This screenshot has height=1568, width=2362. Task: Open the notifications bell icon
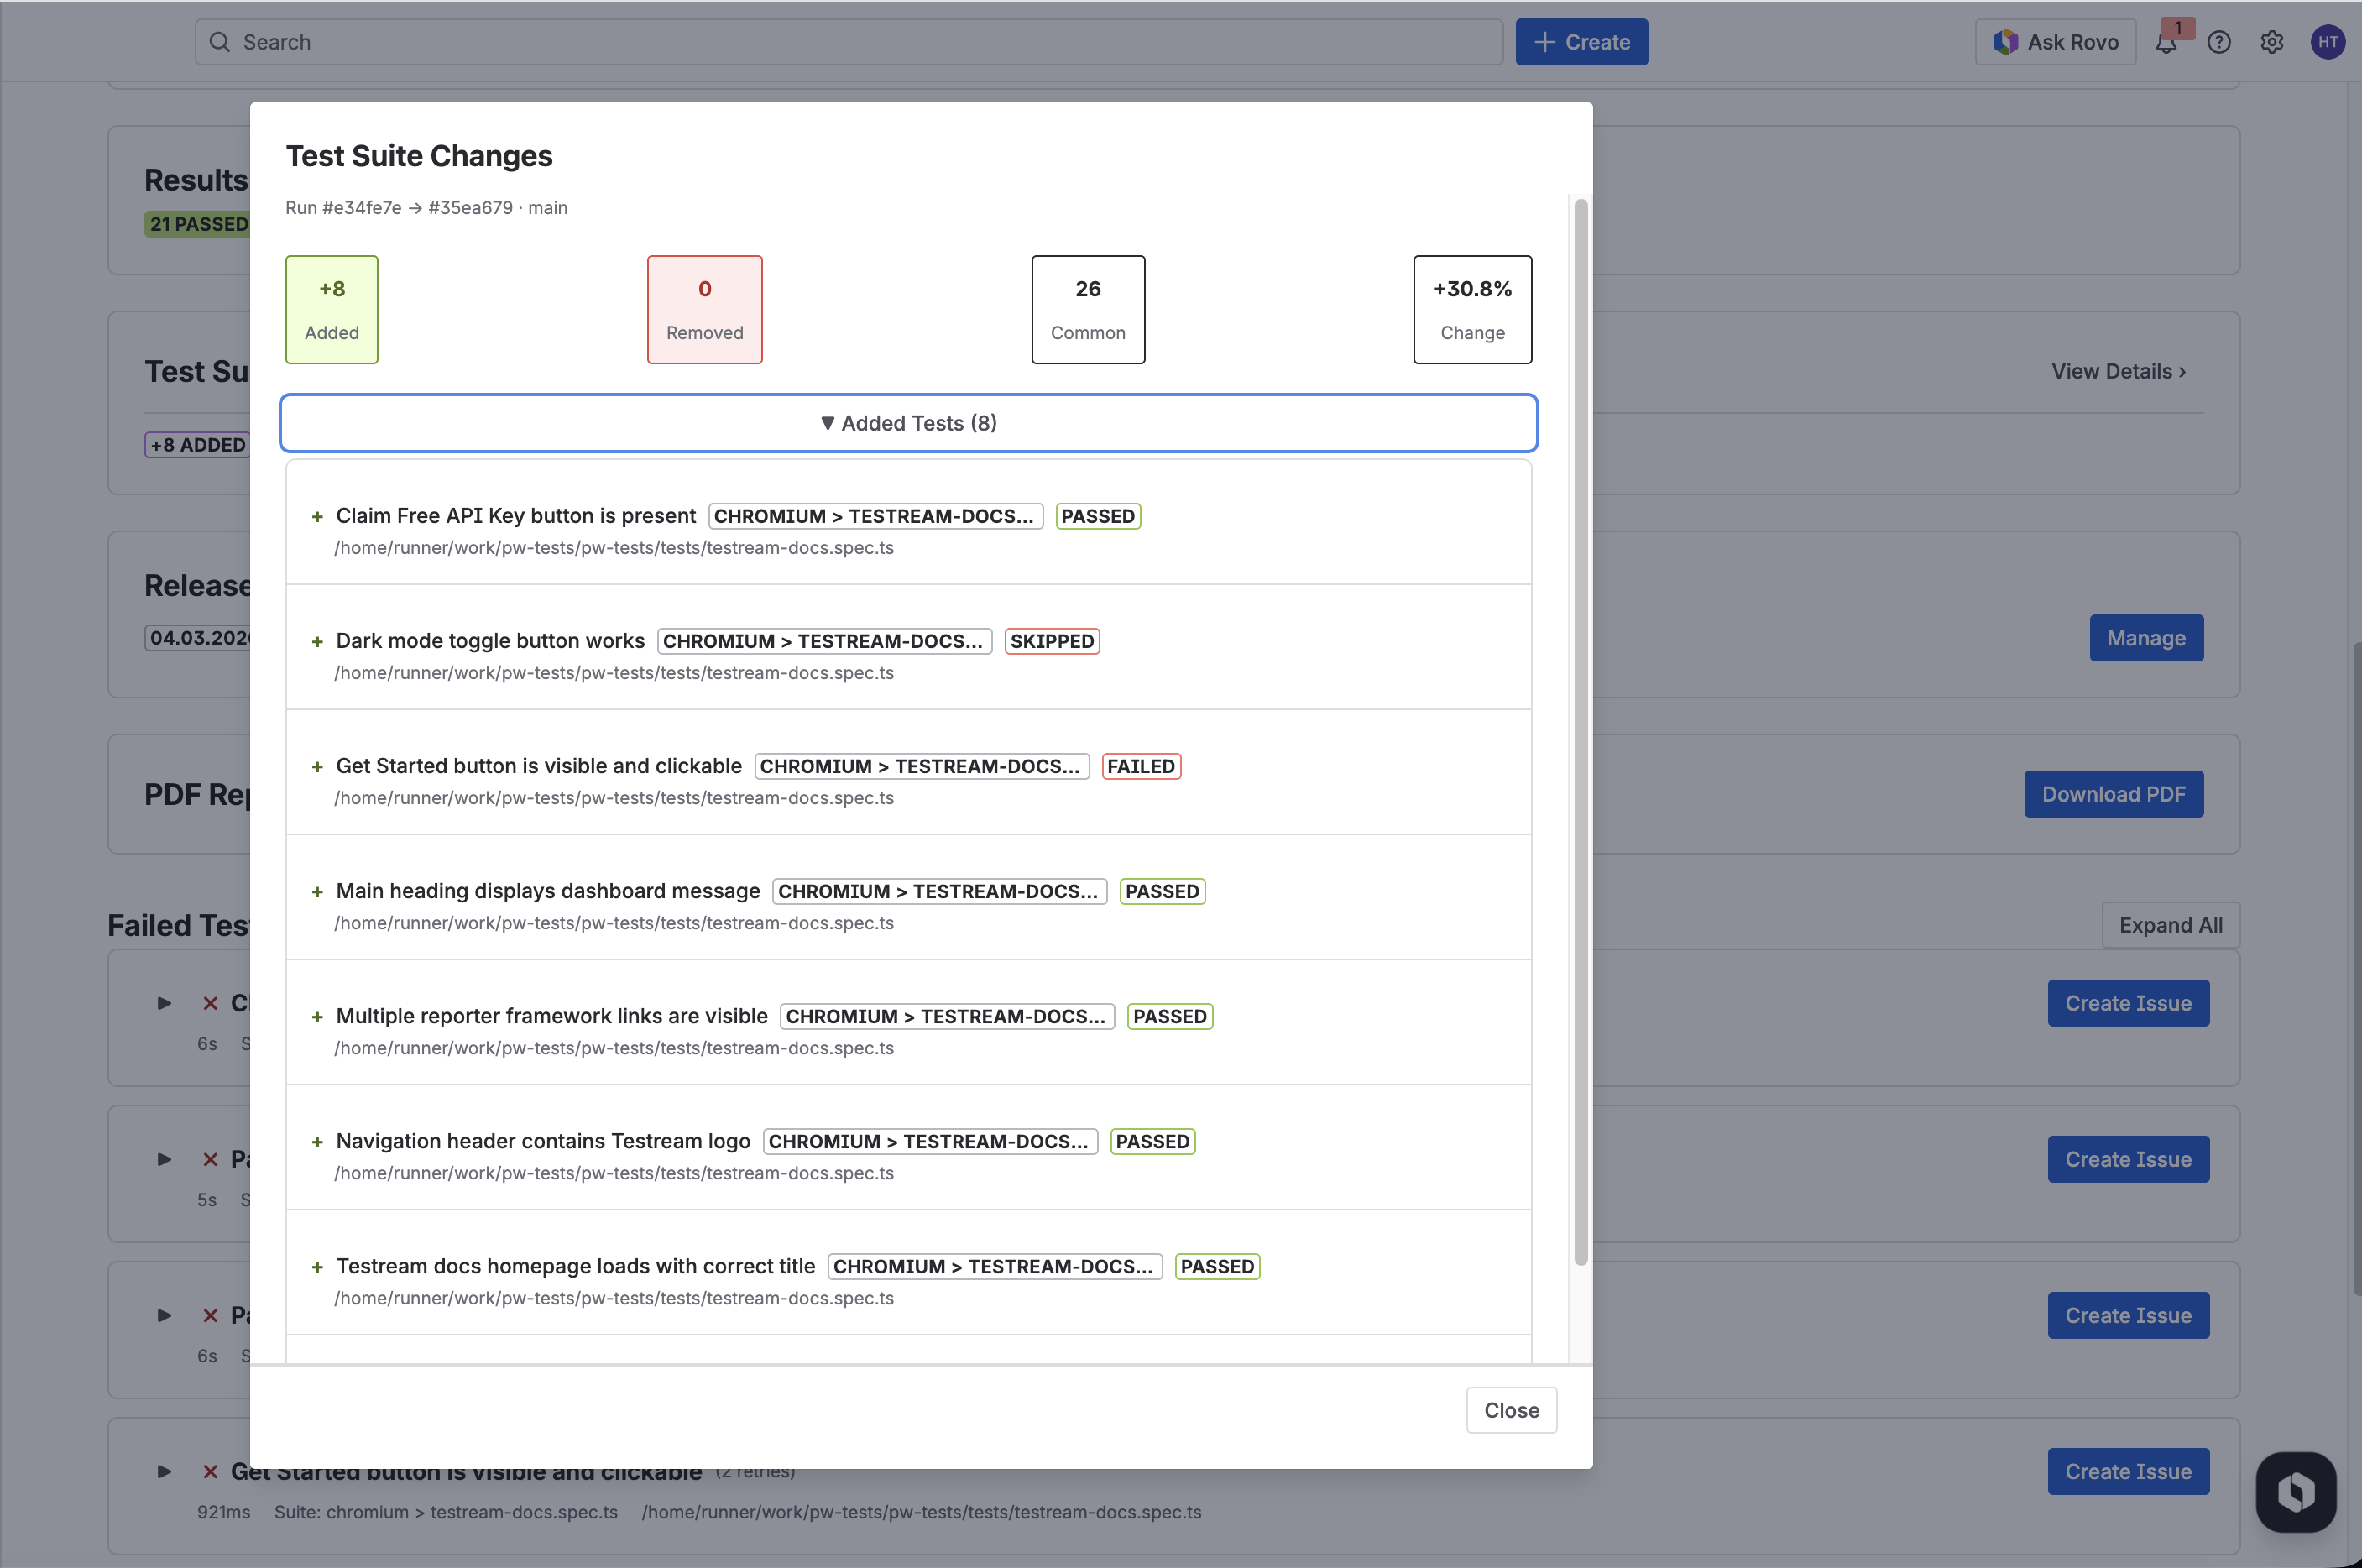2166,42
